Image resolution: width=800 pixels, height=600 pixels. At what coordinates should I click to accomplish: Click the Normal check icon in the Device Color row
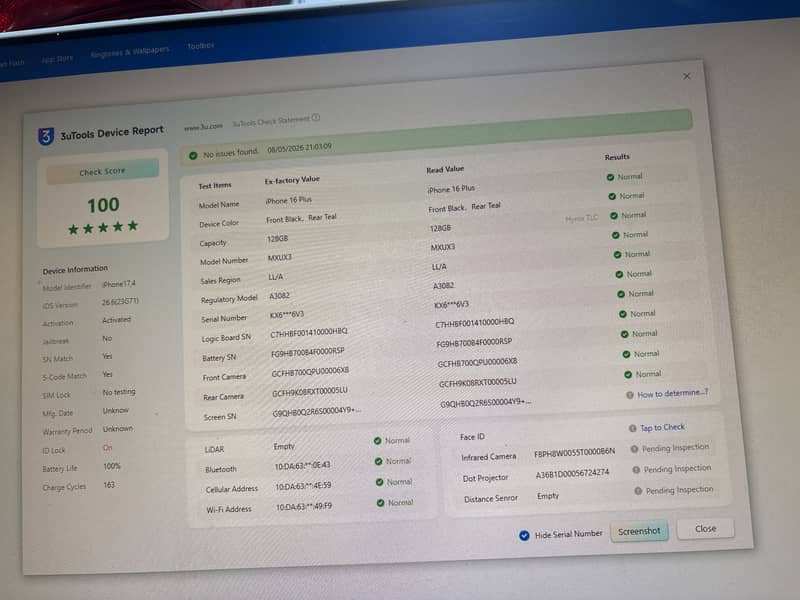[612, 196]
